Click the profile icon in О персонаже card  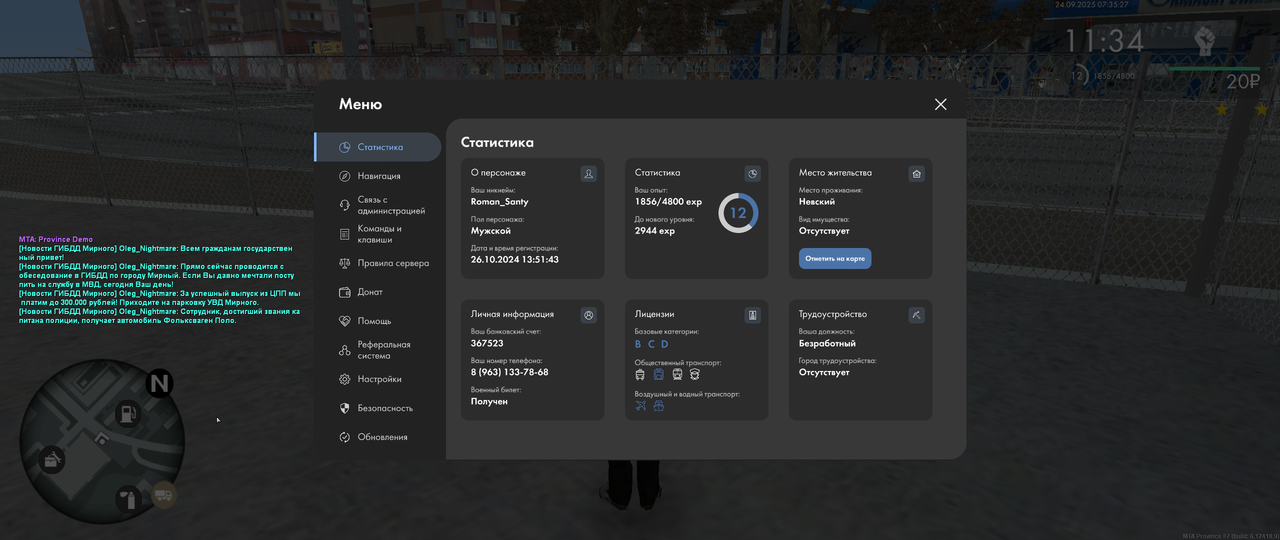589,173
